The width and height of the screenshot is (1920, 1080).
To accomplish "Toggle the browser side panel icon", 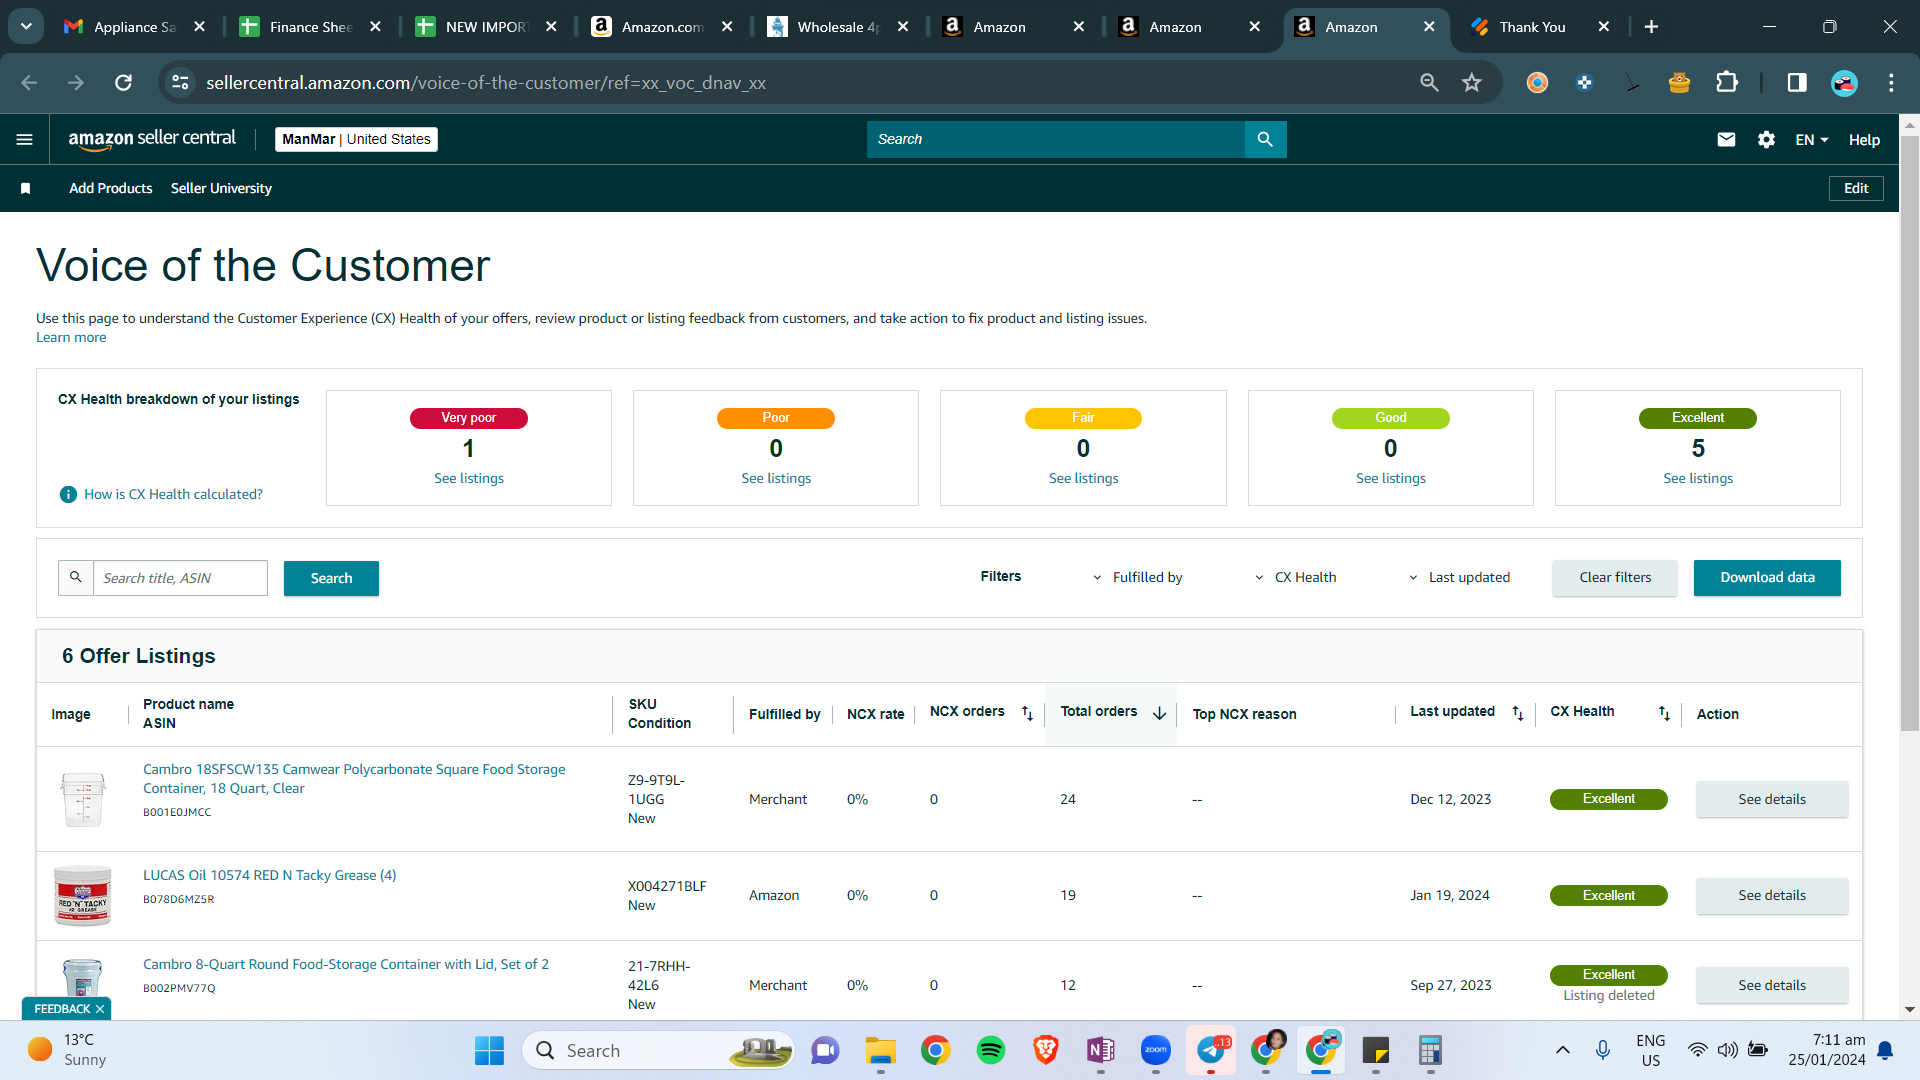I will 1797,83.
